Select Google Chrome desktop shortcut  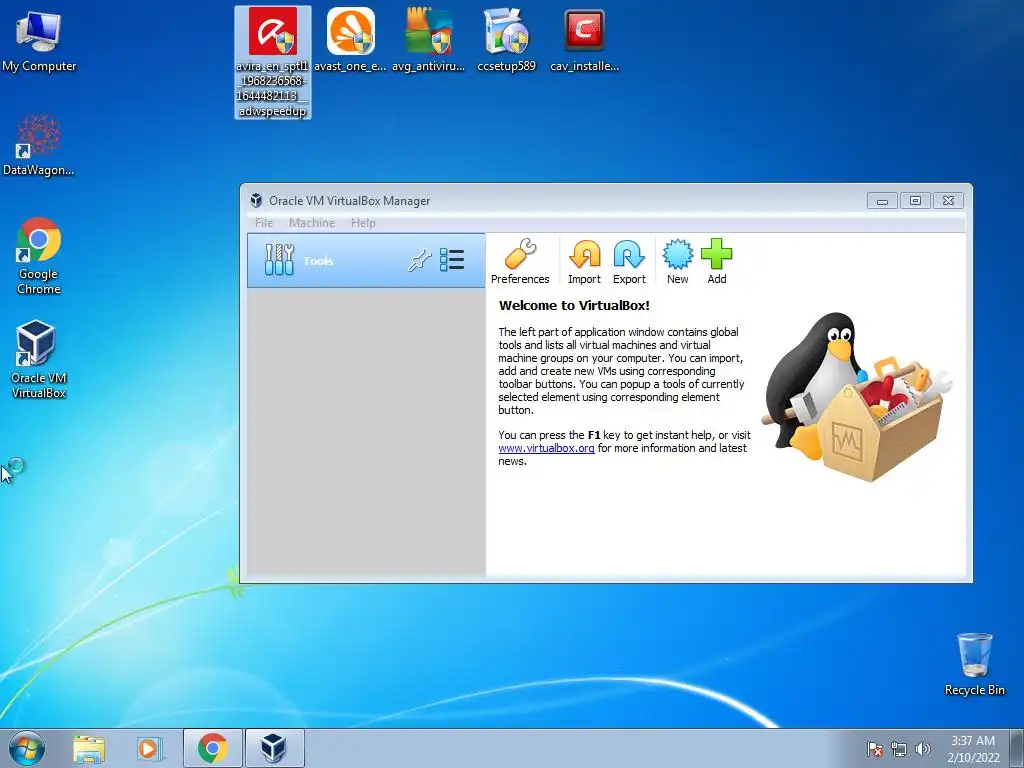click(x=39, y=256)
